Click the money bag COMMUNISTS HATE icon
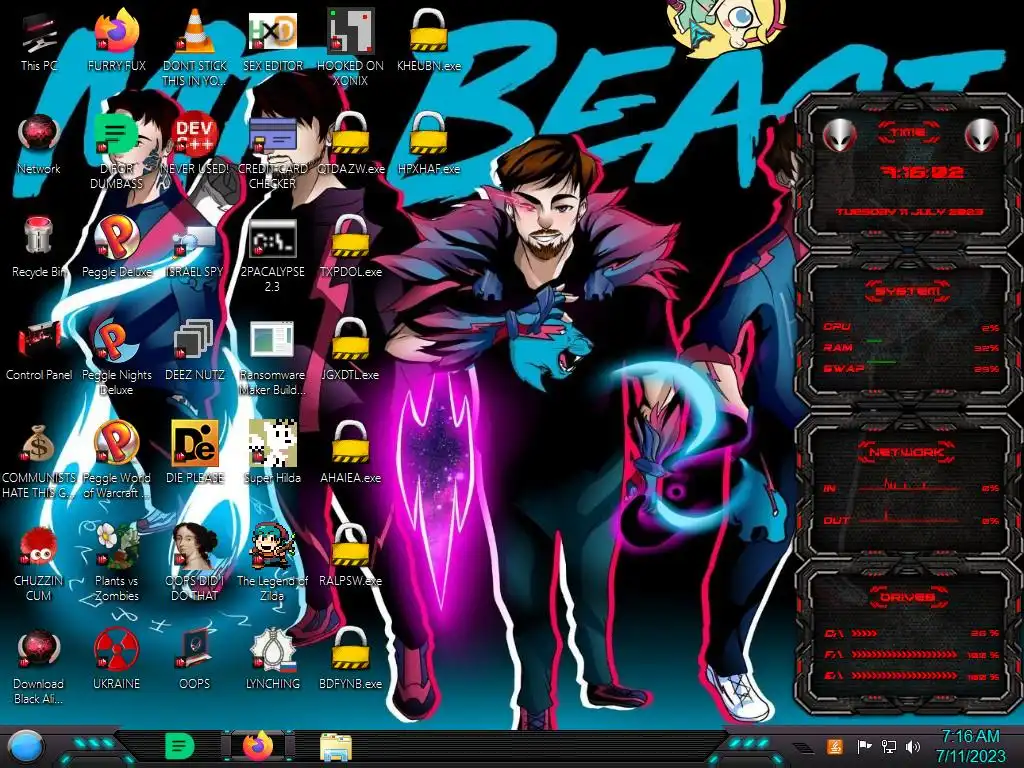 tap(39, 461)
